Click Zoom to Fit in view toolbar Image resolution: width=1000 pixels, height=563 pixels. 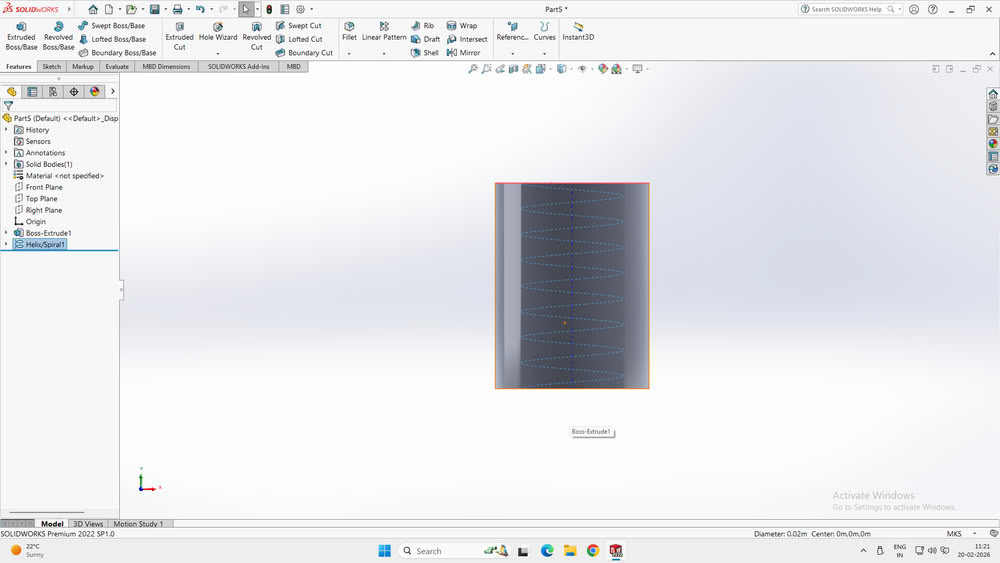point(473,69)
